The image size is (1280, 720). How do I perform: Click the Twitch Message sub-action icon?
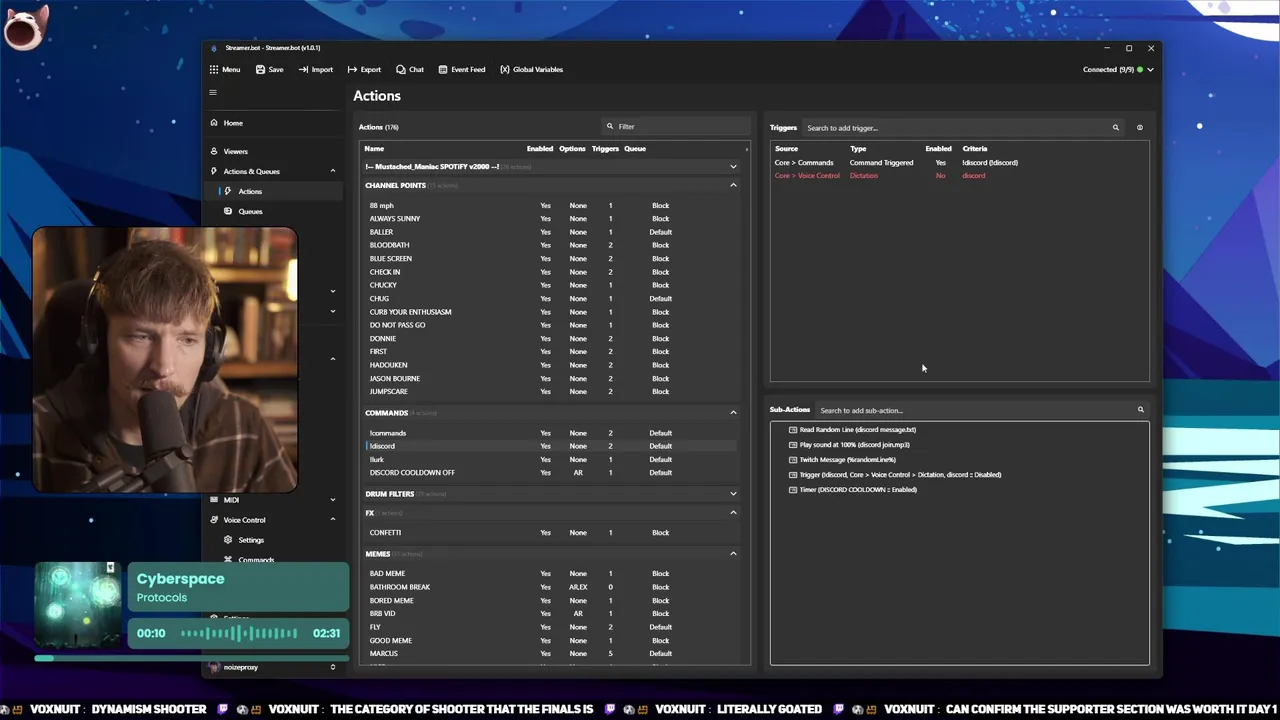click(793, 460)
